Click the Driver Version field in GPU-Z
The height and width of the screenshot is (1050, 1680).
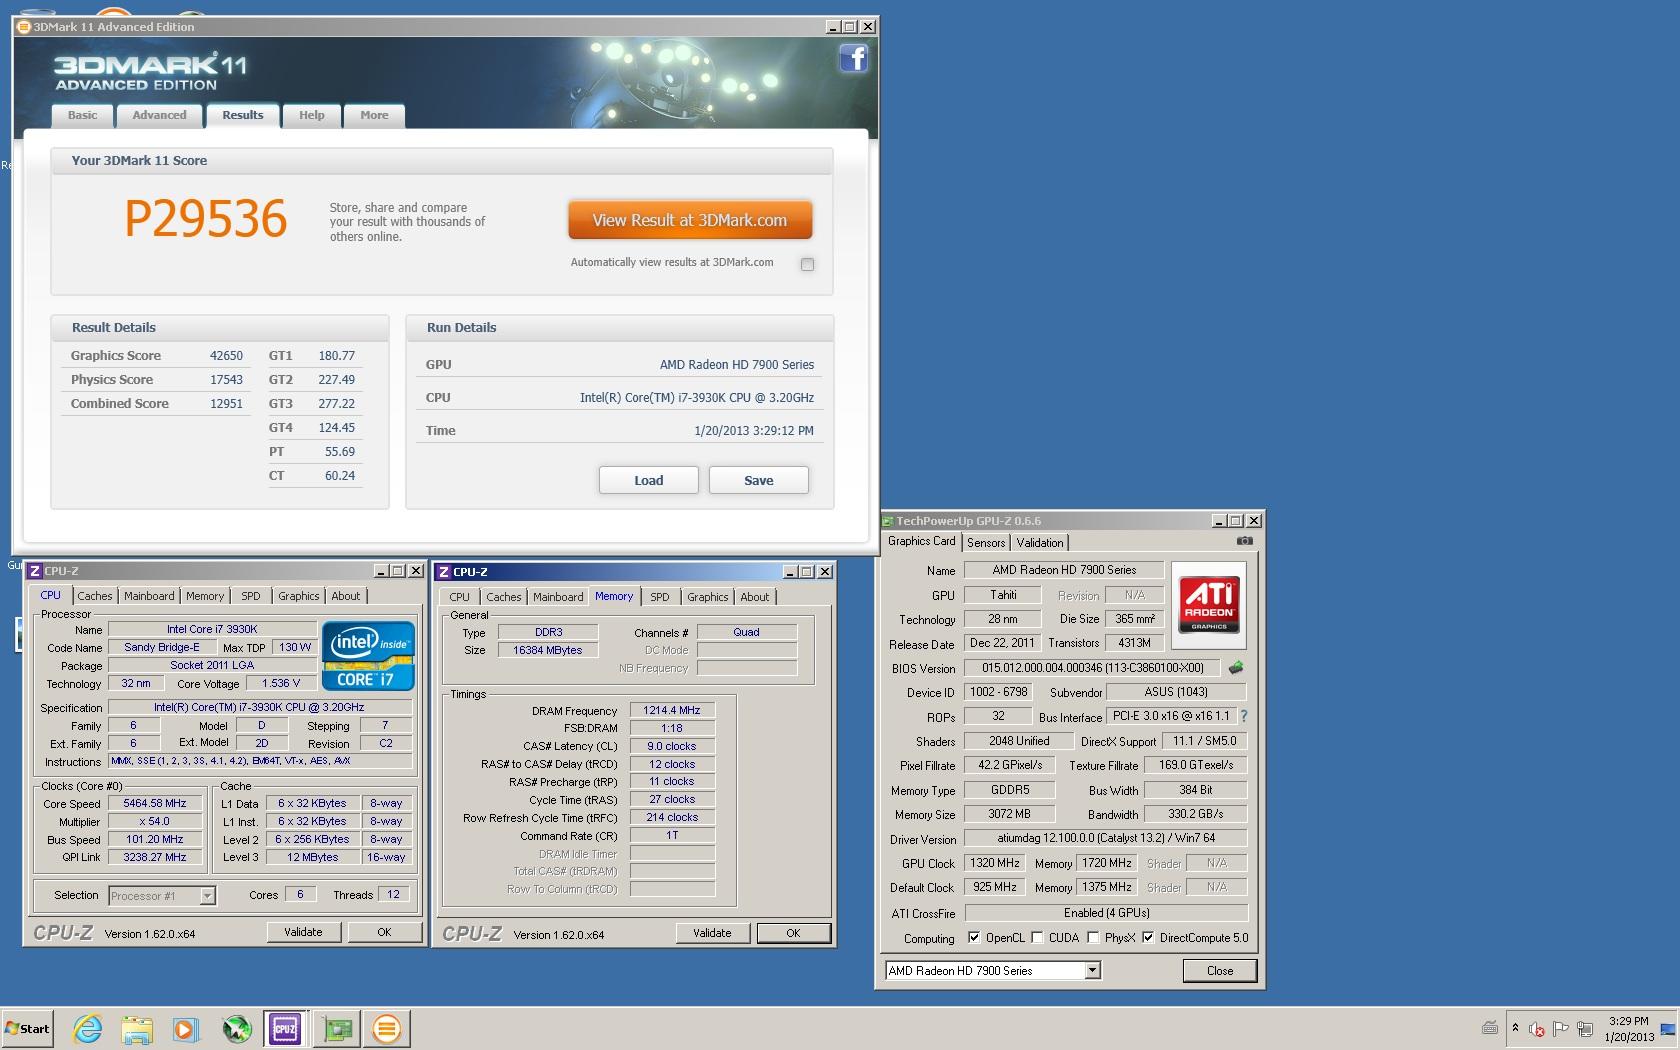point(1106,838)
